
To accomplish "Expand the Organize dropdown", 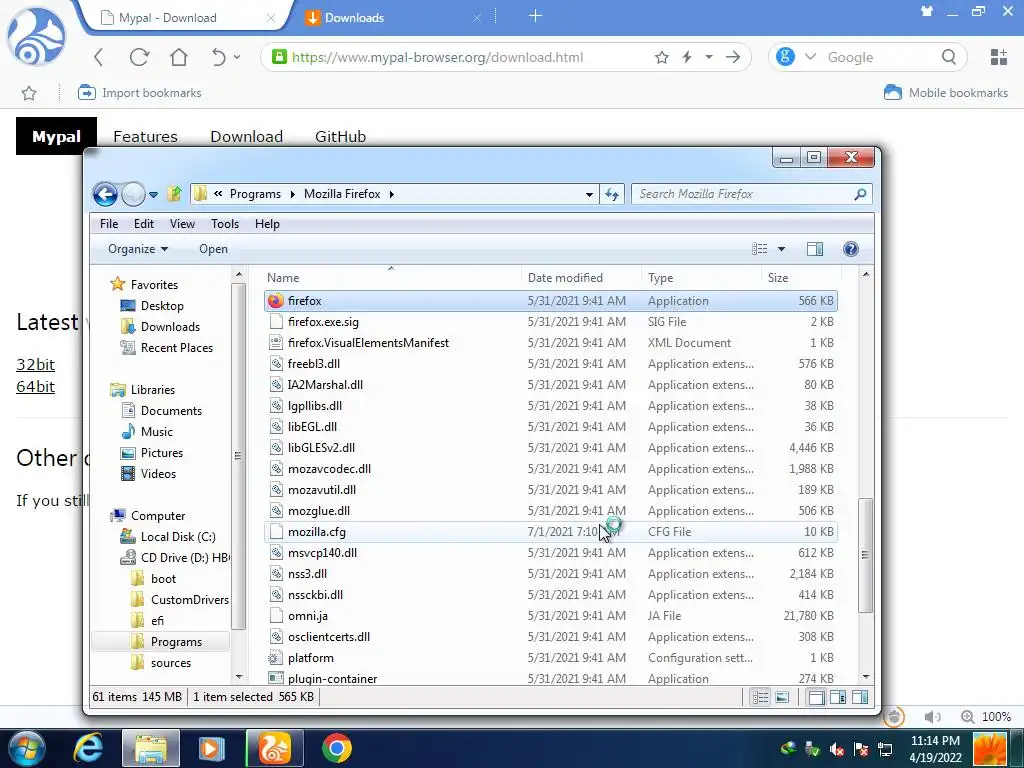I will pyautogui.click(x=138, y=249).
